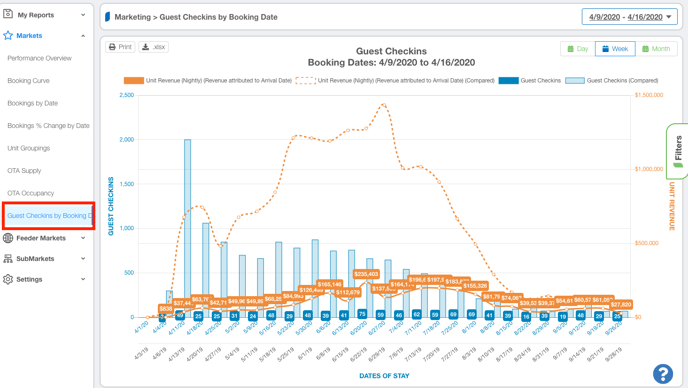
Task: Click the My Reports icon in sidebar
Action: point(8,14)
